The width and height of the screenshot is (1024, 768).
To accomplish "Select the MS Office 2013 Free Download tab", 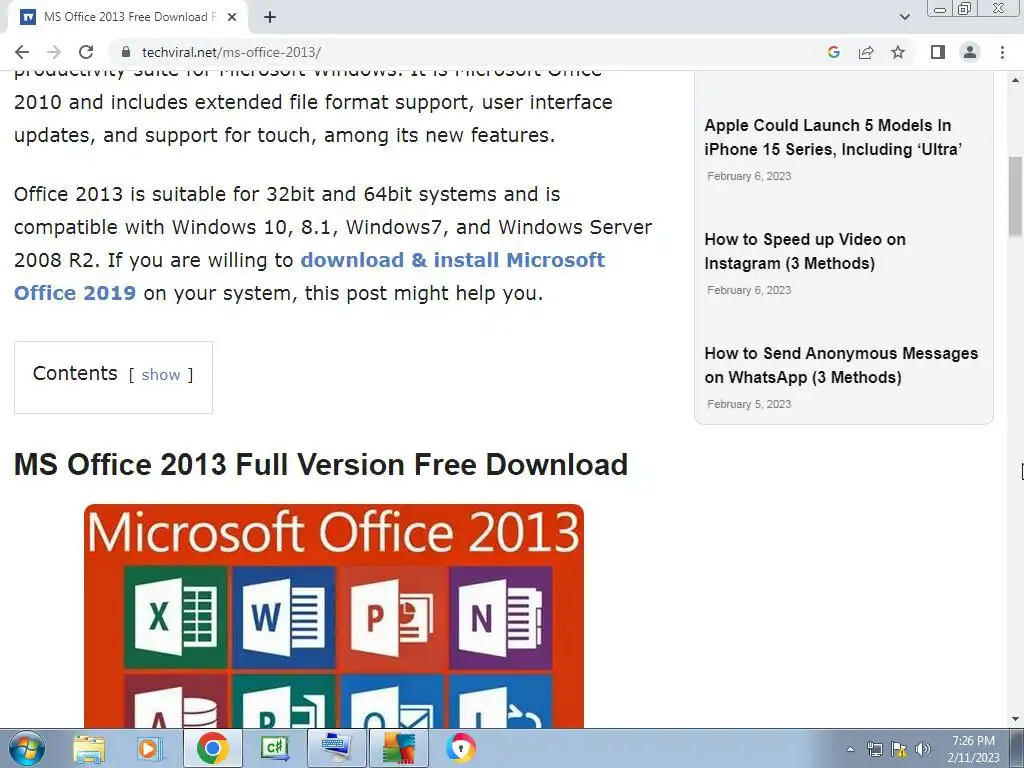I will click(128, 17).
